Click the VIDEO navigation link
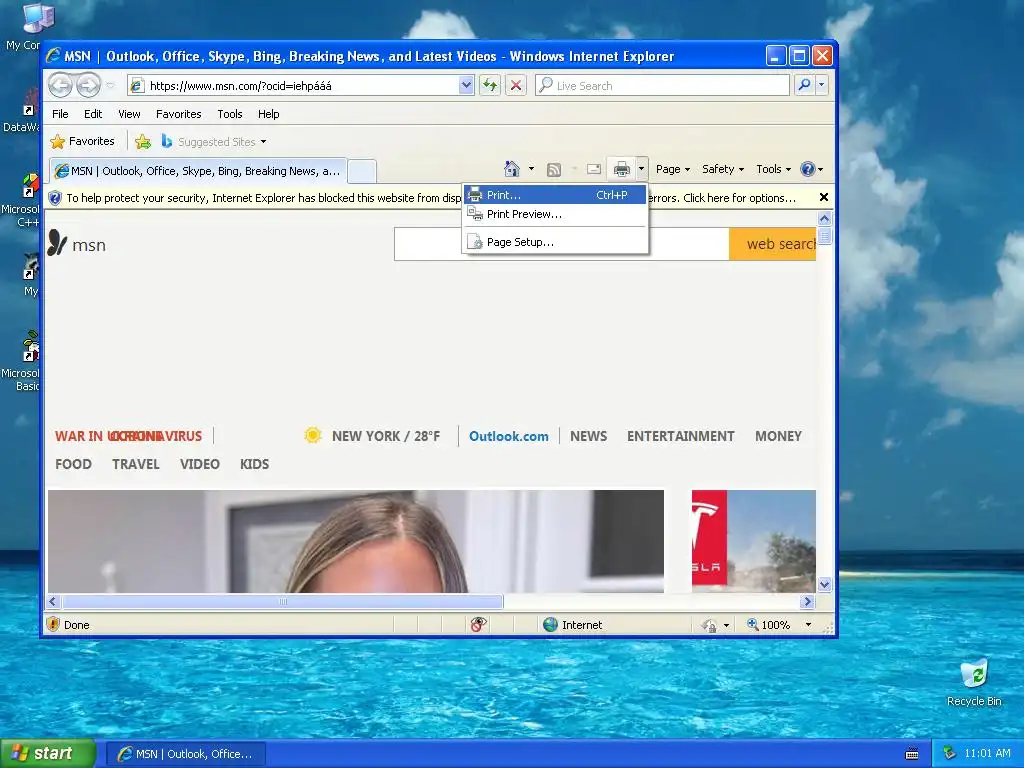Image resolution: width=1024 pixels, height=768 pixels. tap(200, 464)
